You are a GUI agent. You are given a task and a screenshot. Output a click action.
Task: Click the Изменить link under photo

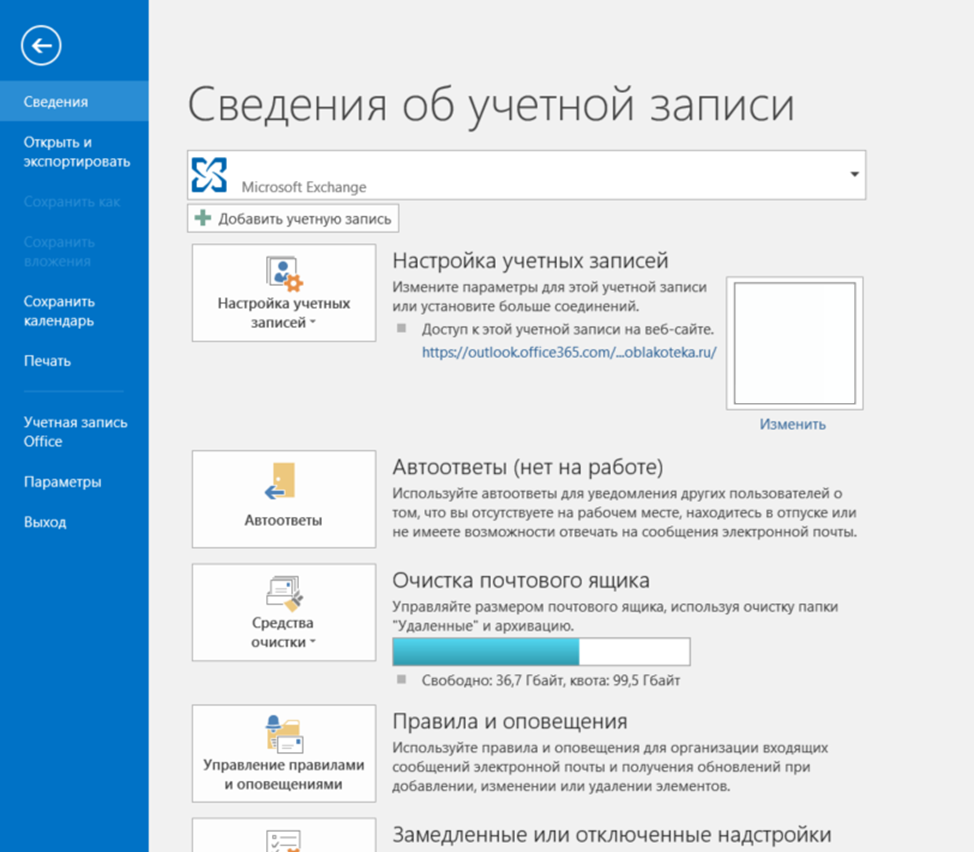[792, 424]
